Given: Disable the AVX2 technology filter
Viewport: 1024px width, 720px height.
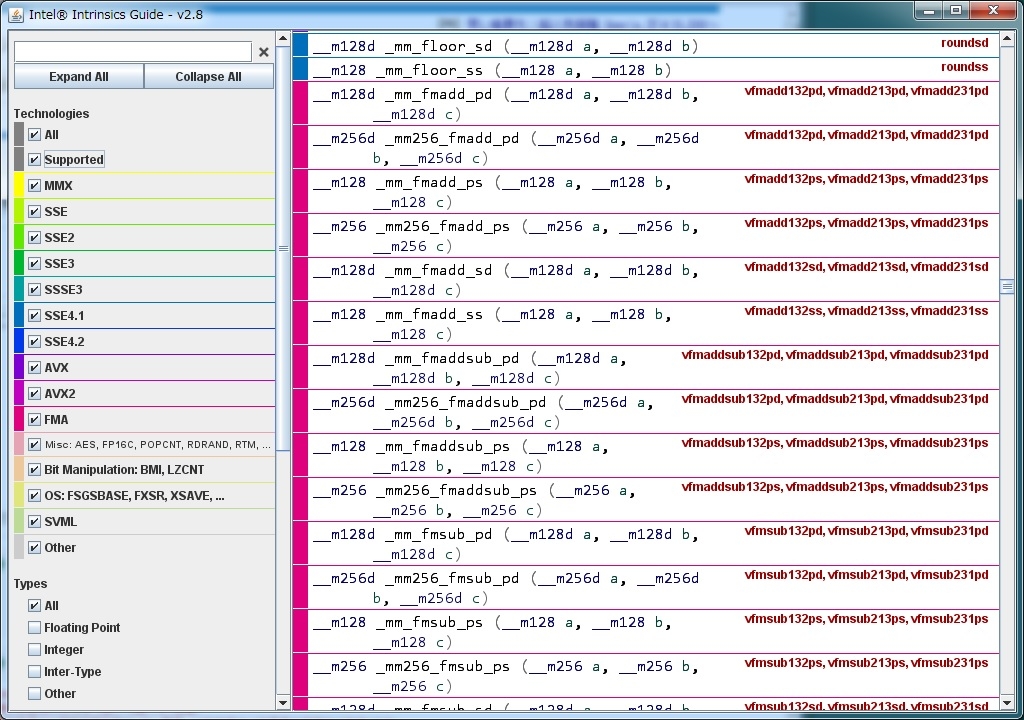Looking at the screenshot, I should pos(35,394).
